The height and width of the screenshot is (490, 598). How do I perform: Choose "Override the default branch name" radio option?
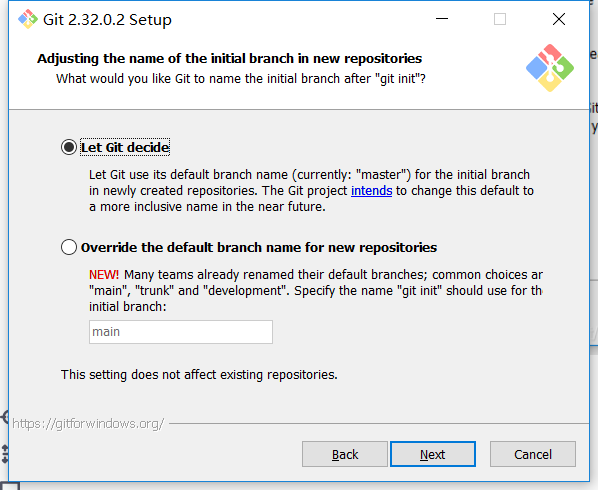click(69, 247)
